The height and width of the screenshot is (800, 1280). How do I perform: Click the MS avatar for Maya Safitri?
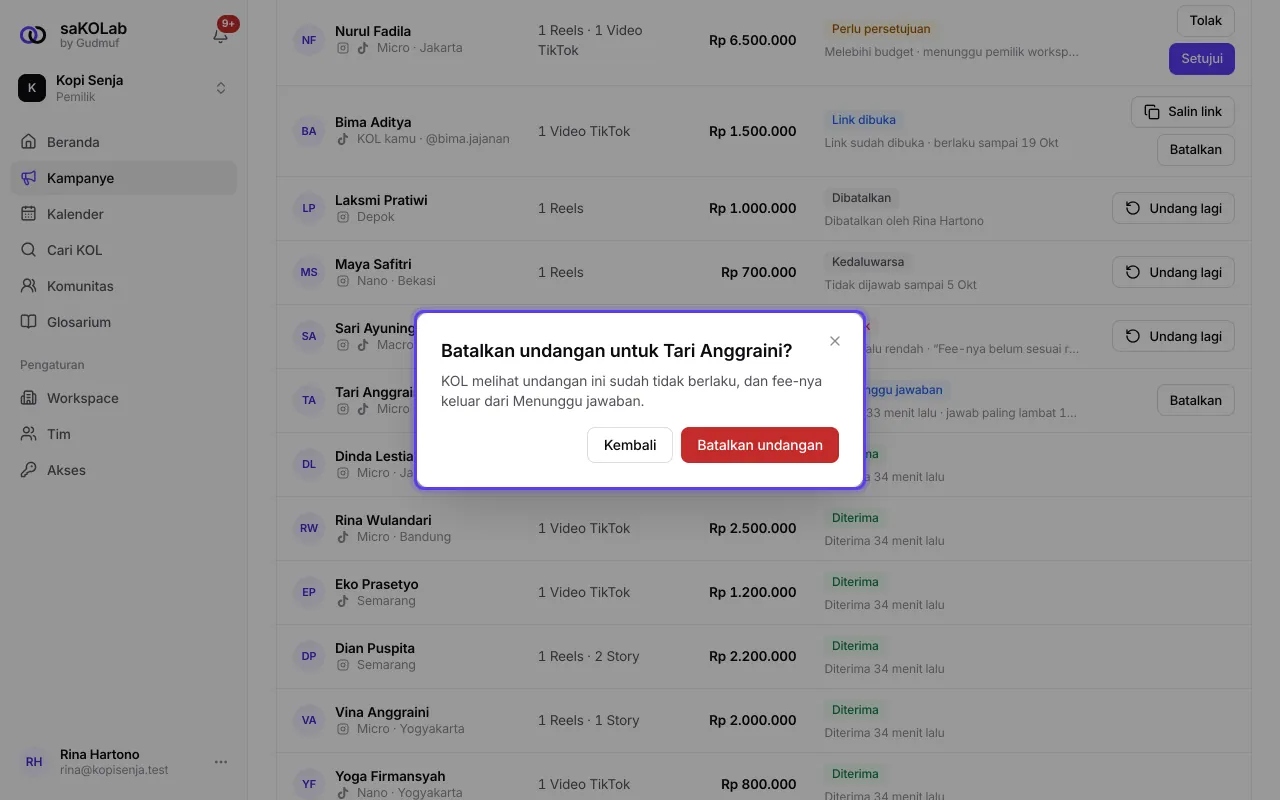click(309, 272)
